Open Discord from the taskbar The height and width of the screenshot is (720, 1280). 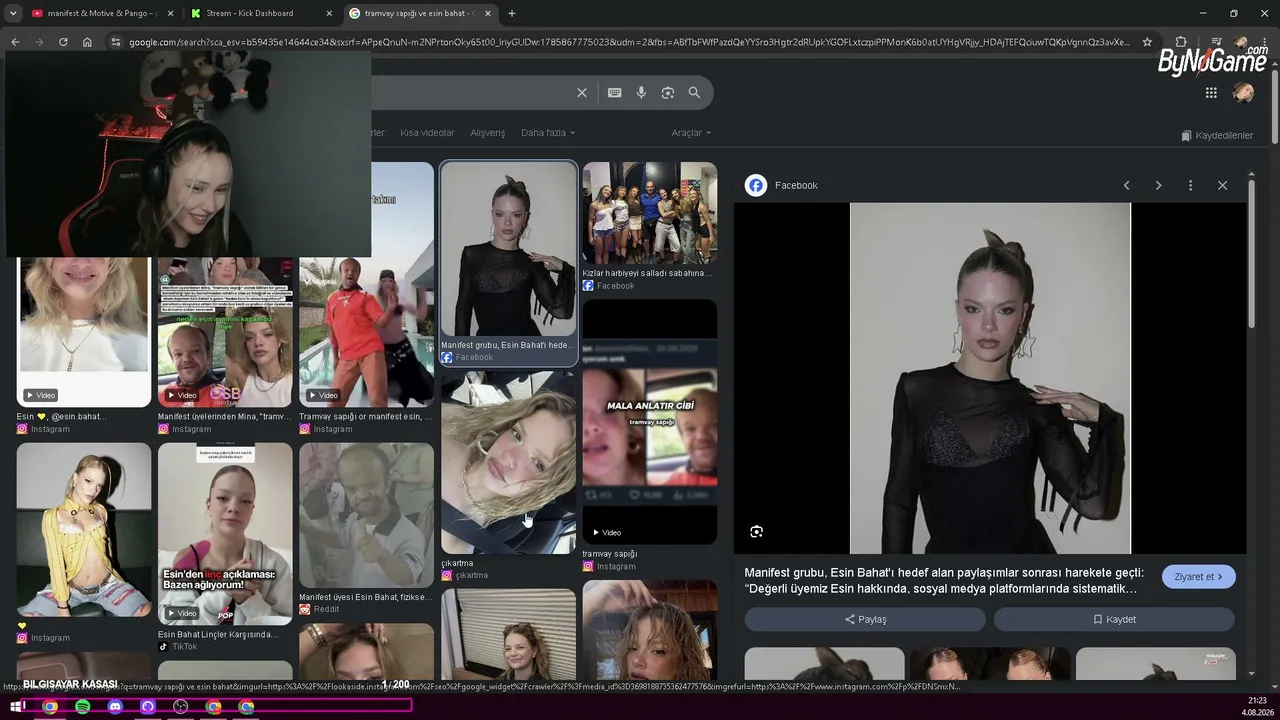point(115,706)
